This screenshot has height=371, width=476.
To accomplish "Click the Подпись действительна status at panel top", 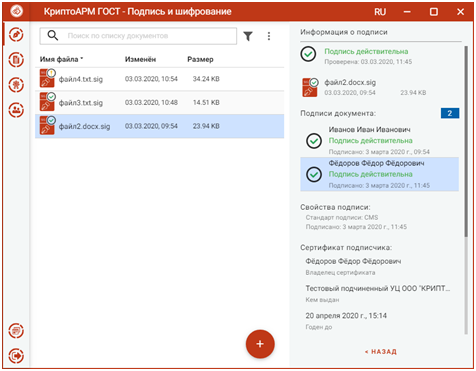I will [366, 51].
